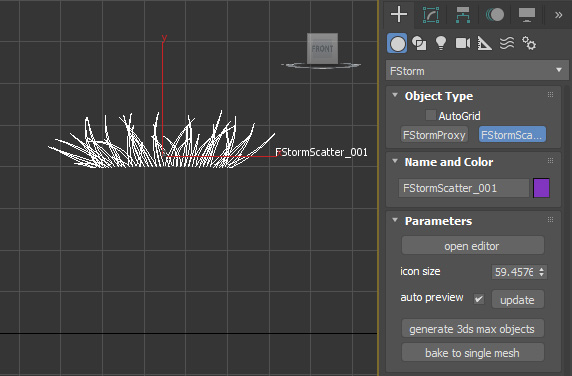
Task: Open the Display panel tab
Action: pos(527,15)
